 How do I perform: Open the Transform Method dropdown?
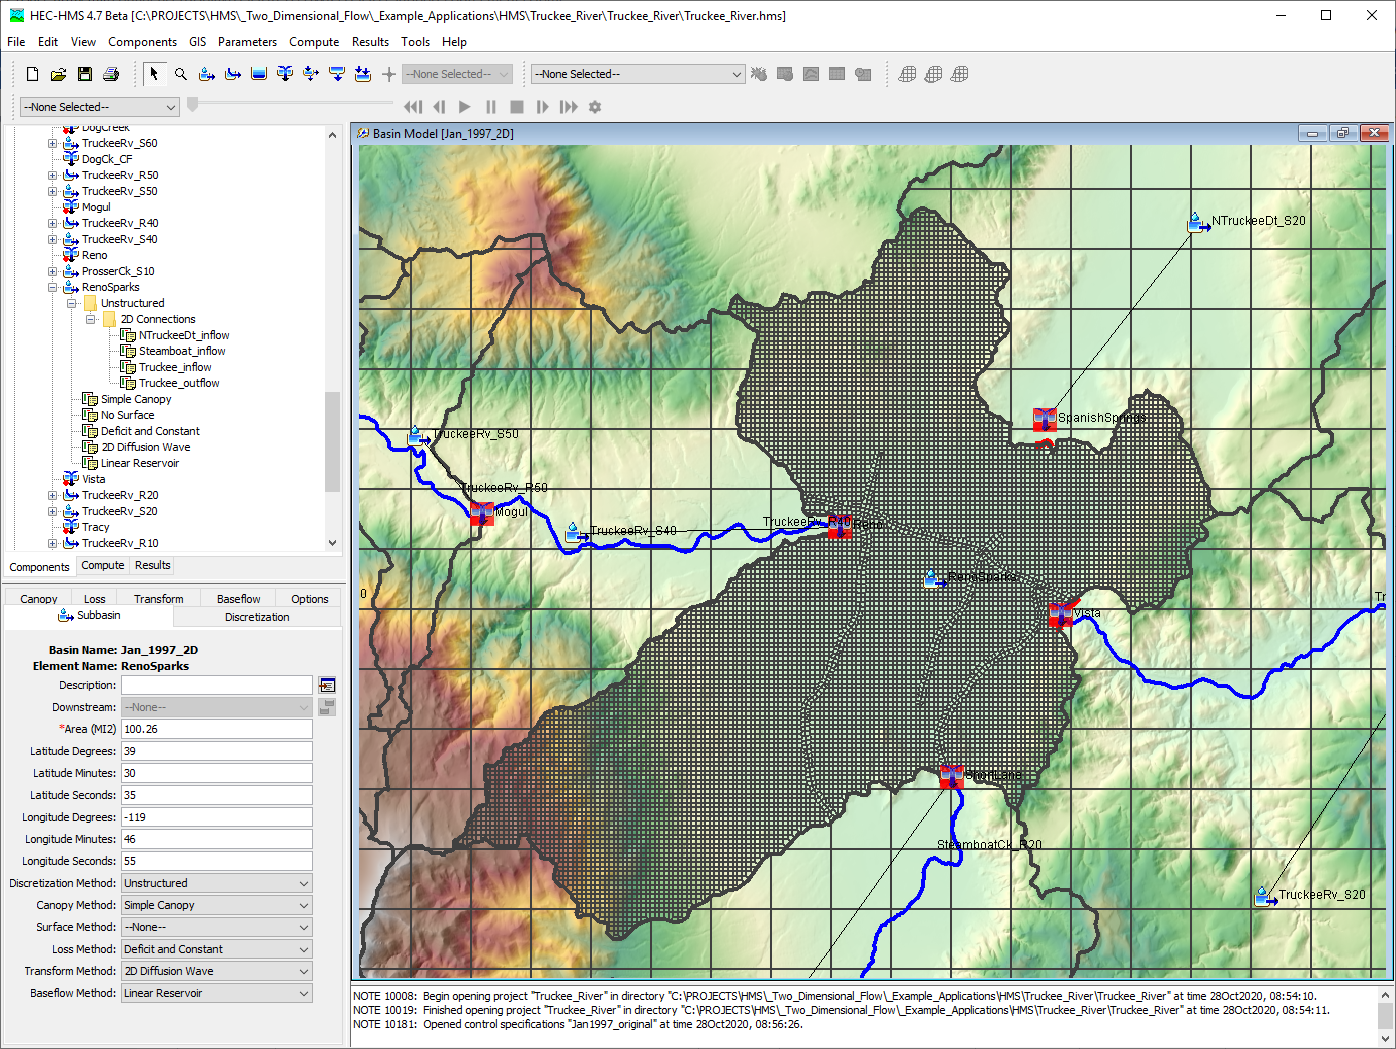point(216,971)
